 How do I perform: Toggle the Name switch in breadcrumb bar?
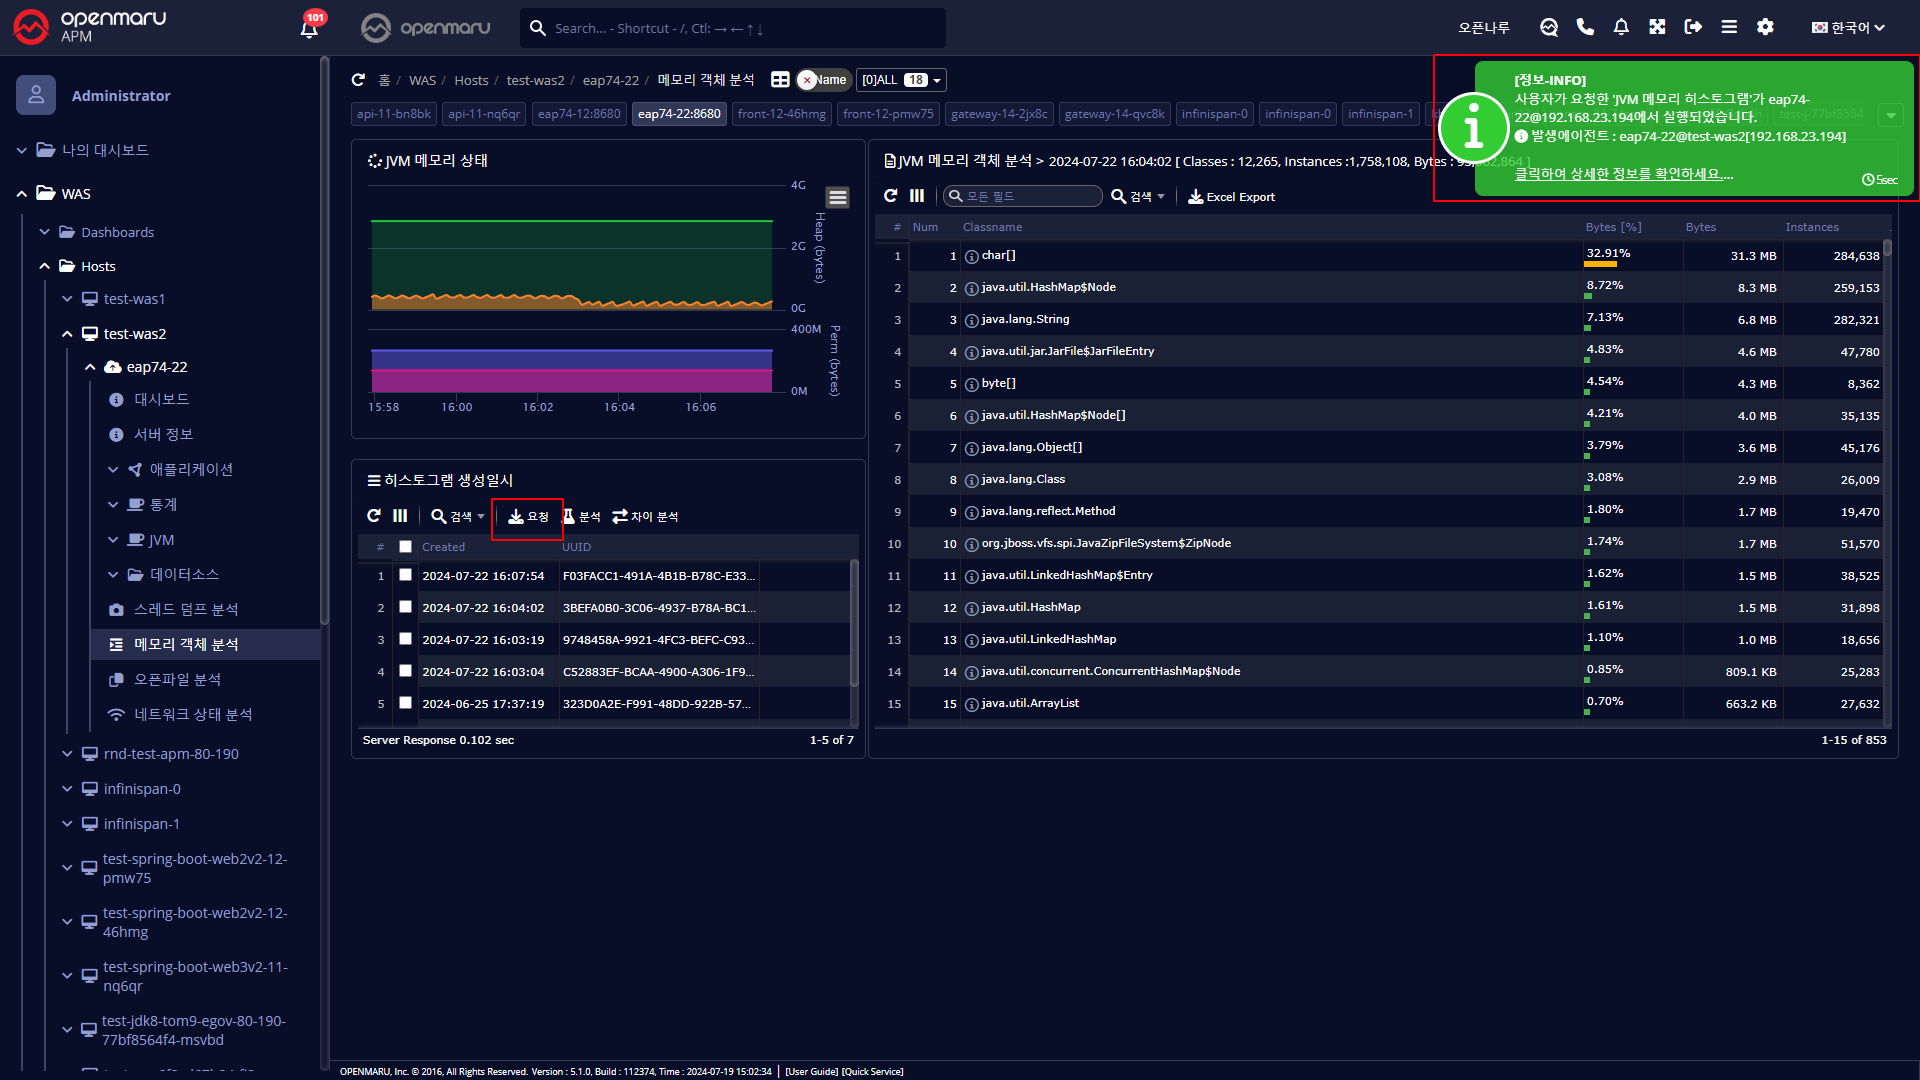(822, 80)
